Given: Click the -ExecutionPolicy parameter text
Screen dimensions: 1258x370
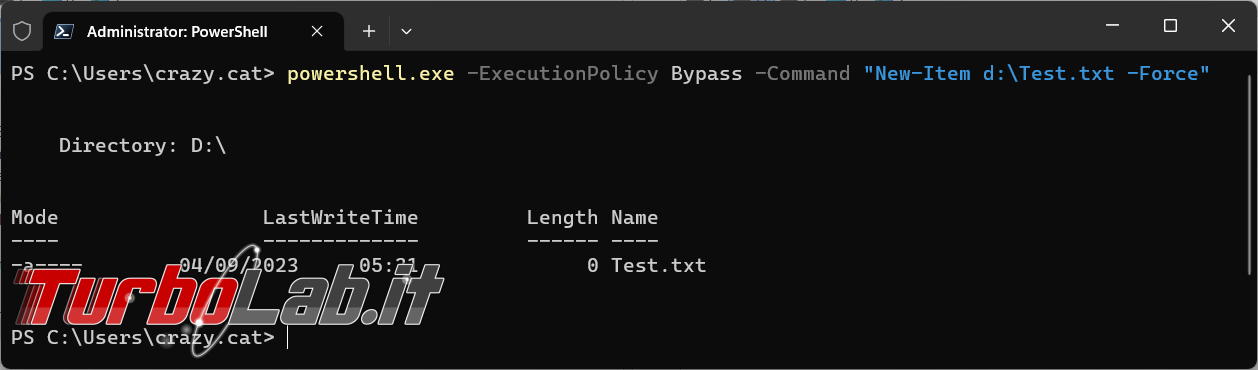Looking at the screenshot, I should pos(563,74).
